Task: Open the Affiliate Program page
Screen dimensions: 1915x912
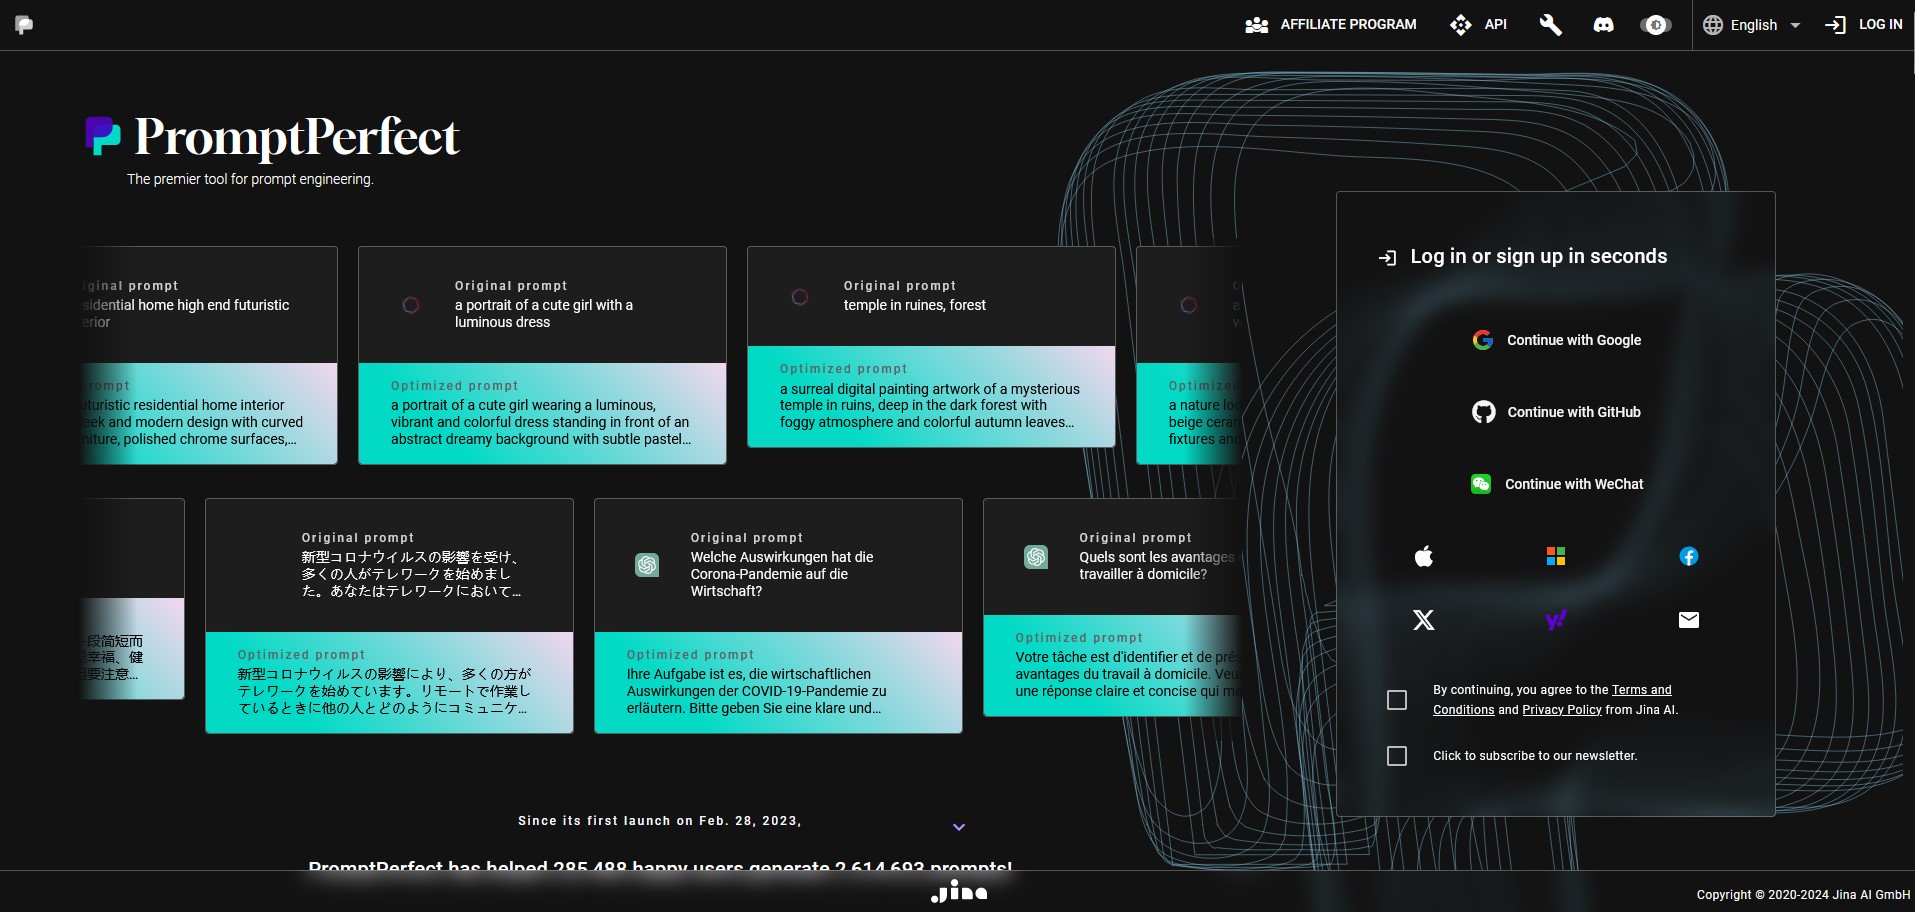Action: [x=1330, y=25]
